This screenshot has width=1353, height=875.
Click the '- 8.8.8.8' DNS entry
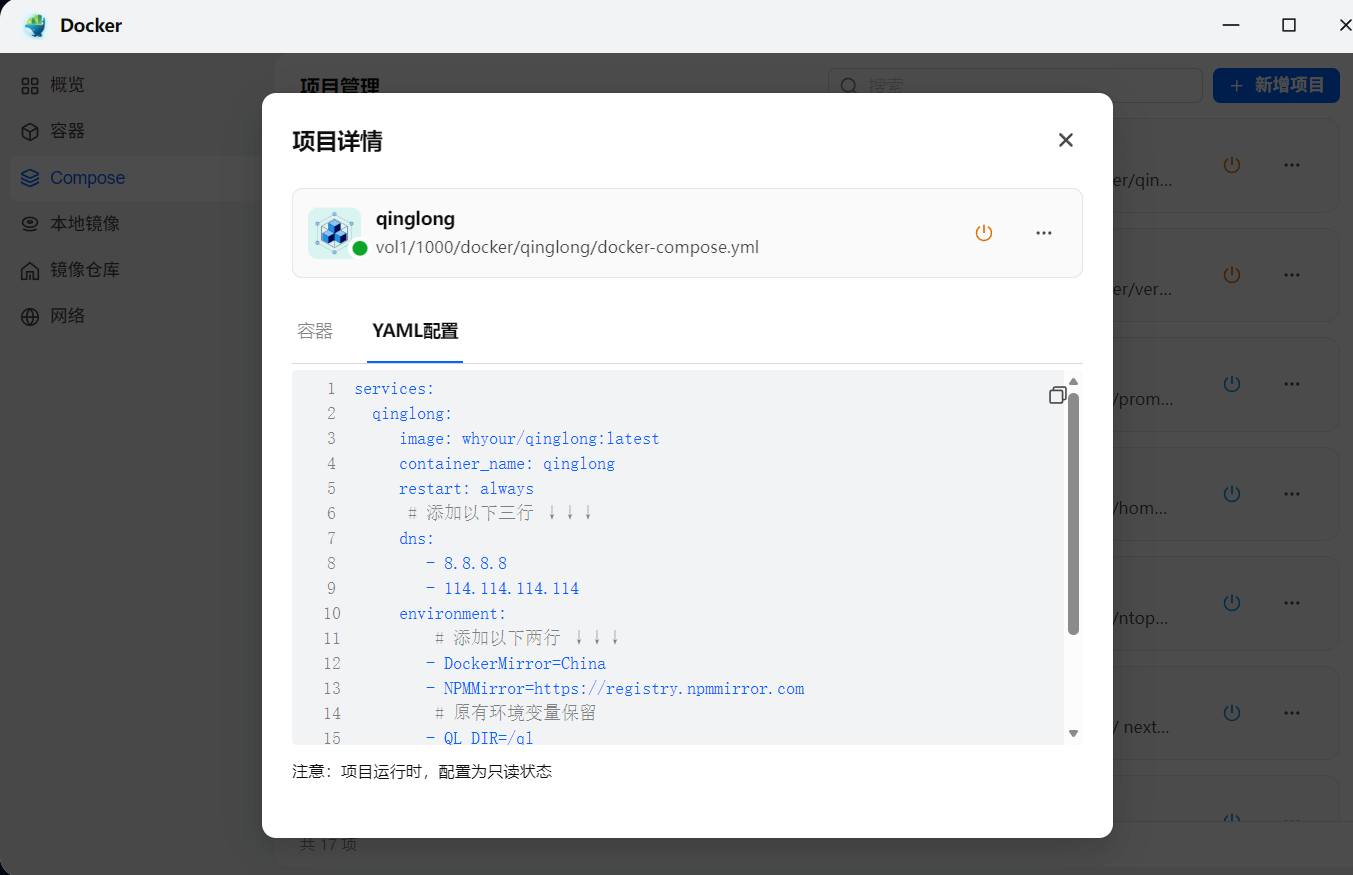[x=466, y=564]
